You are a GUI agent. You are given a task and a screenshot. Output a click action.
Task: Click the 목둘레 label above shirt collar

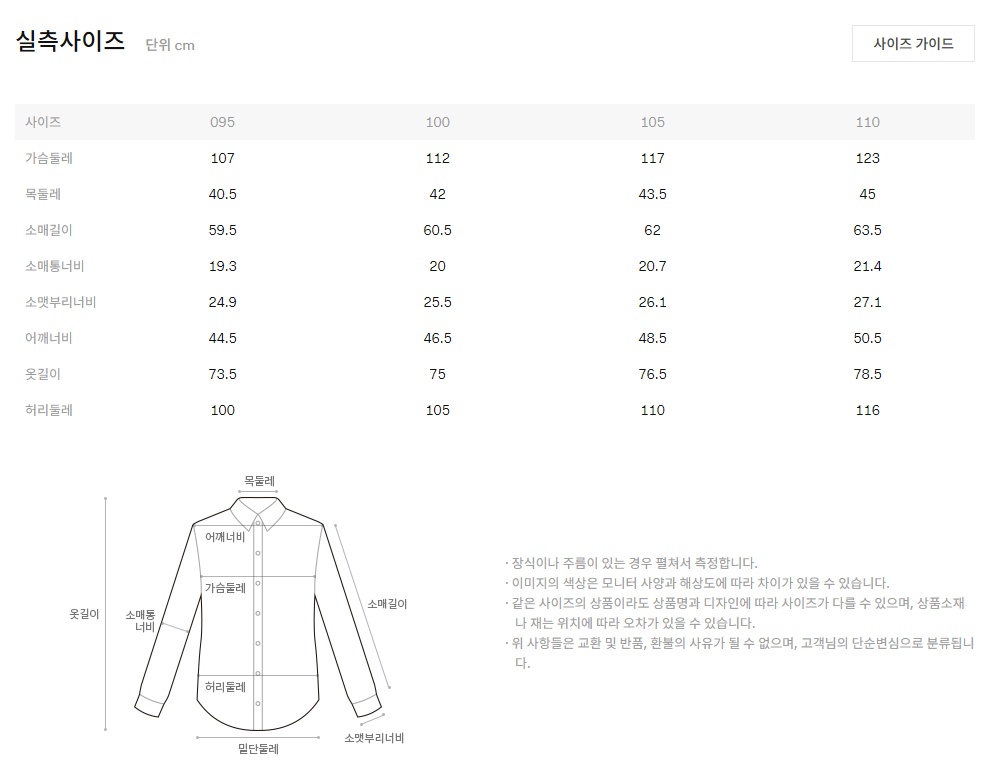(259, 481)
